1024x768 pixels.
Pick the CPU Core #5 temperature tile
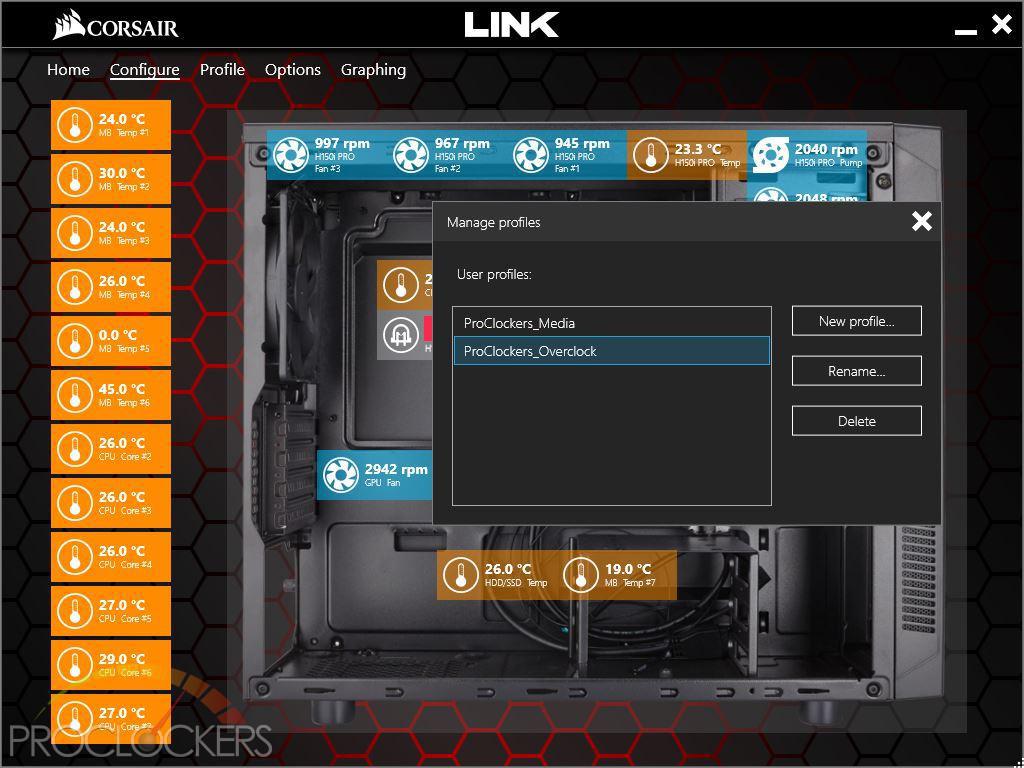(x=111, y=611)
